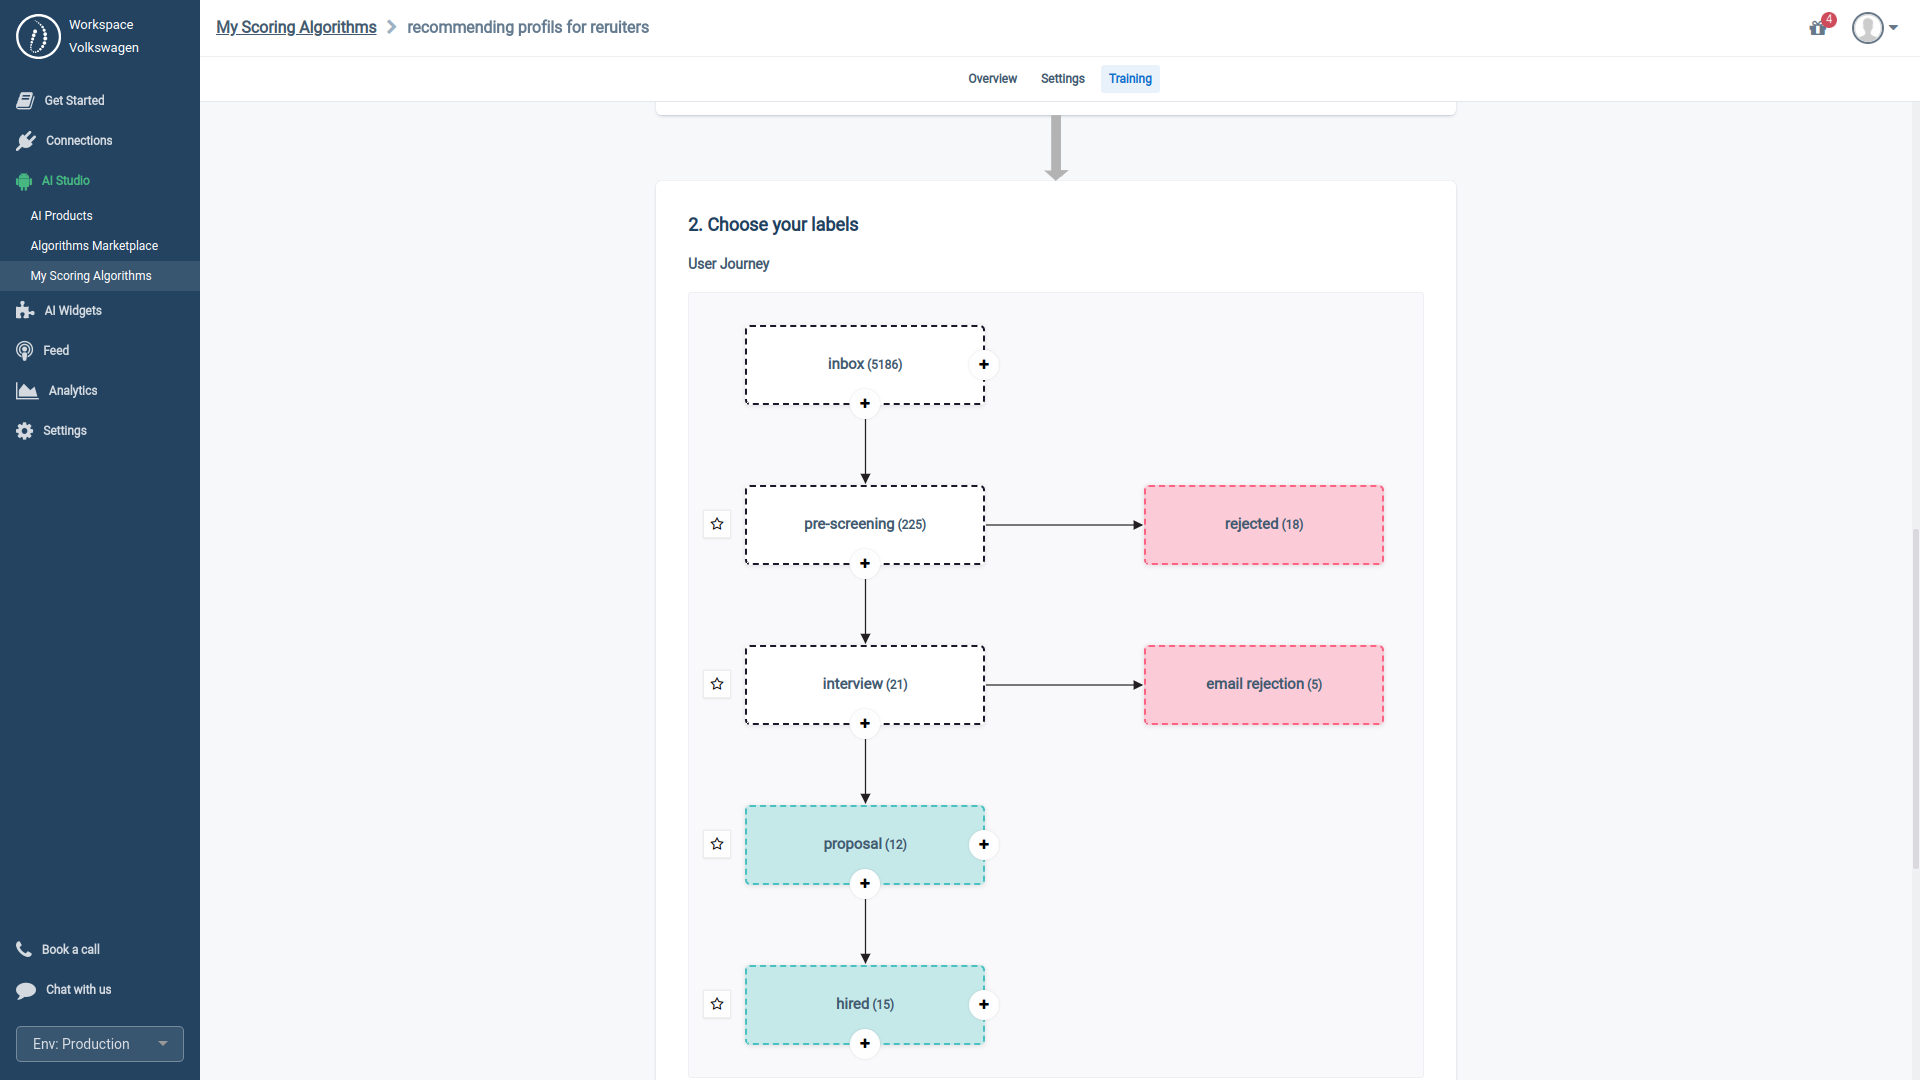Open the Env: Production dropdown
Viewport: 1920px width, 1080px height.
click(99, 1043)
